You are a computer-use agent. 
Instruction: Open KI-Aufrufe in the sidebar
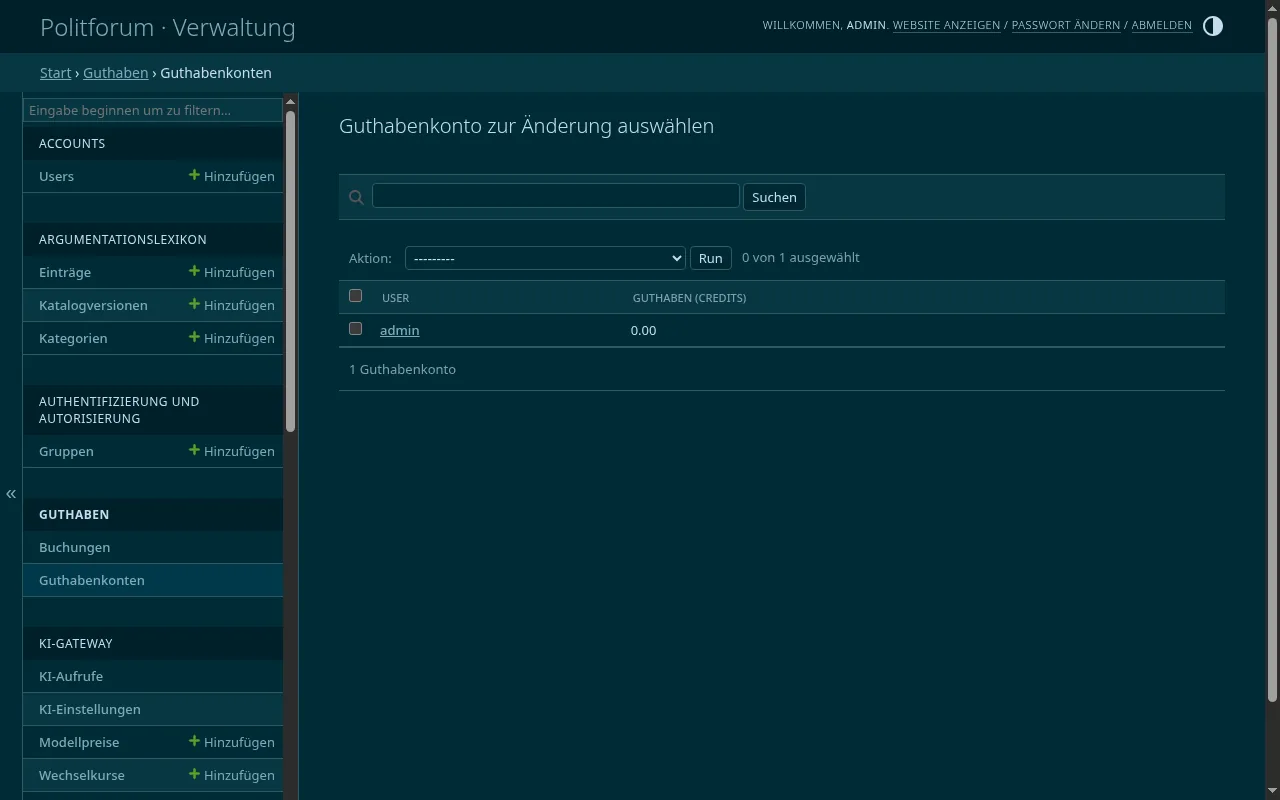(71, 676)
